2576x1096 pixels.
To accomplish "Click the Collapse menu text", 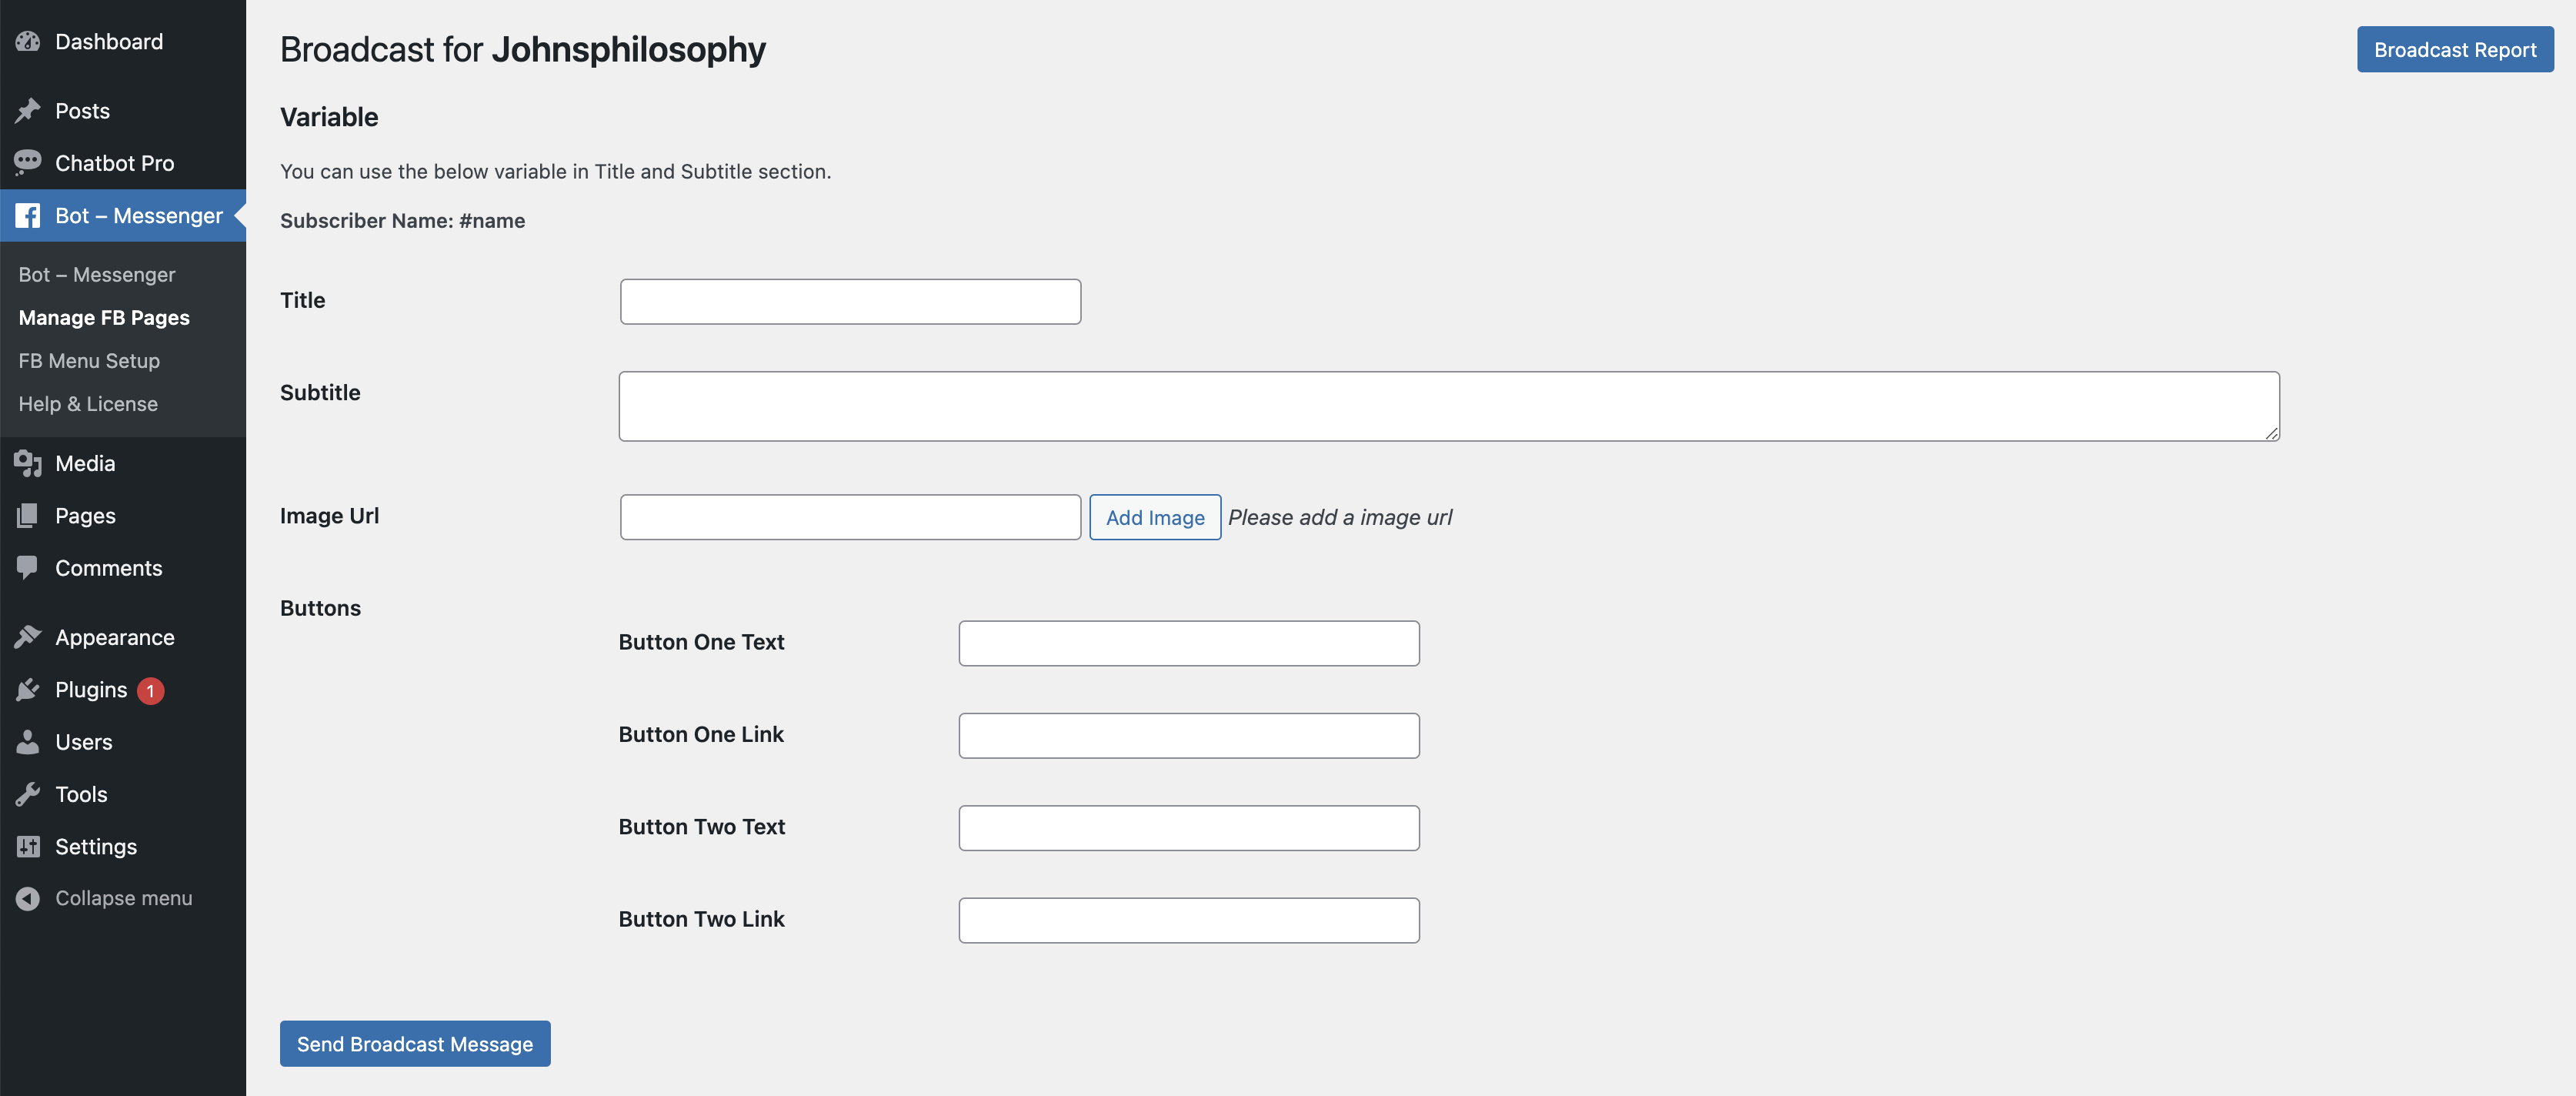I will pos(123,898).
